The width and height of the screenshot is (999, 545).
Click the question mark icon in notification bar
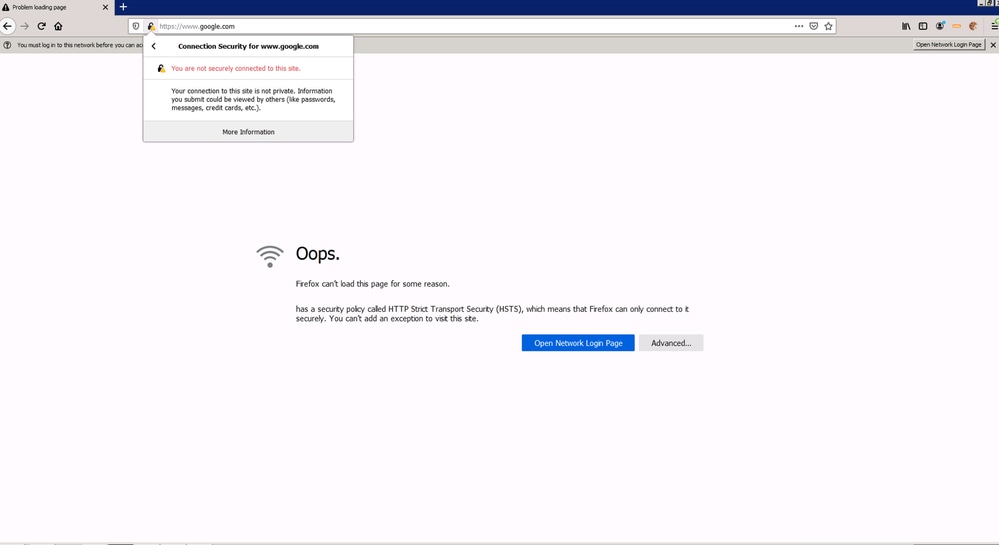pos(7,45)
